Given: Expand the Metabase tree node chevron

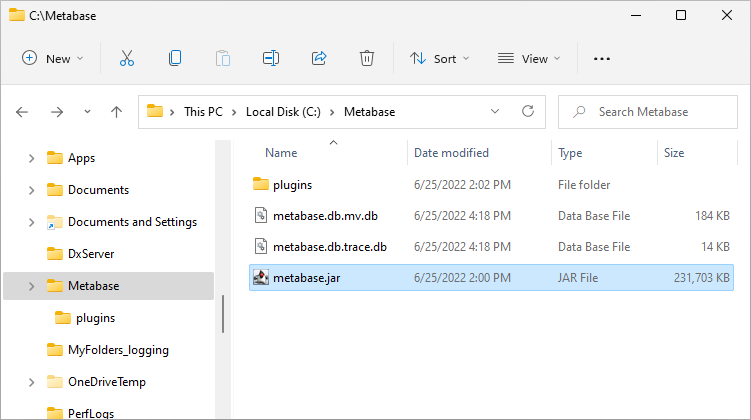Looking at the screenshot, I should tap(32, 286).
